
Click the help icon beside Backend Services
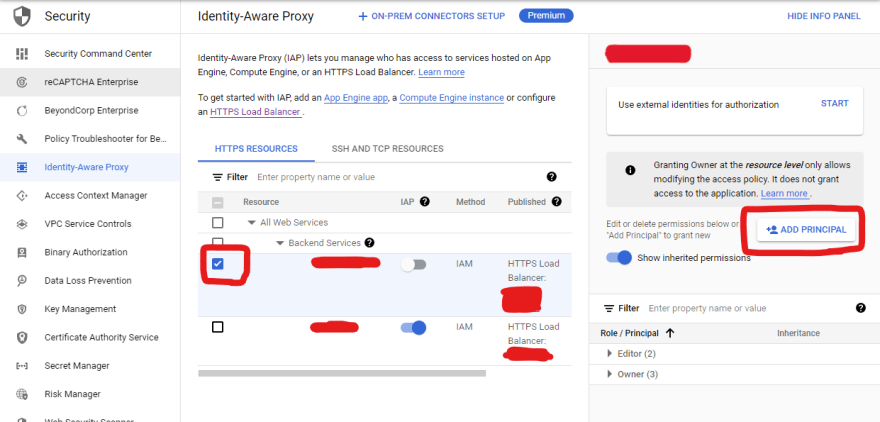369,243
